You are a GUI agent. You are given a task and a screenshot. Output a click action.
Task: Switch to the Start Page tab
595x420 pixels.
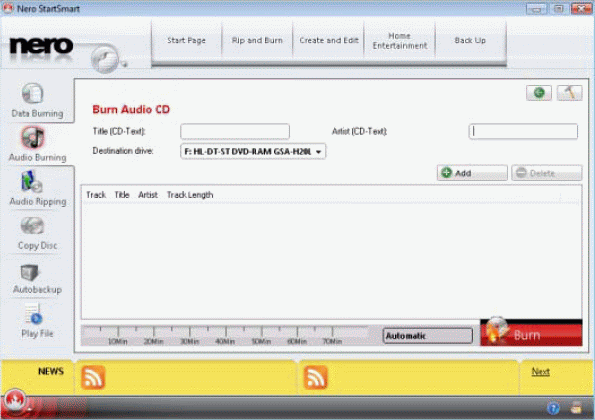tap(186, 41)
